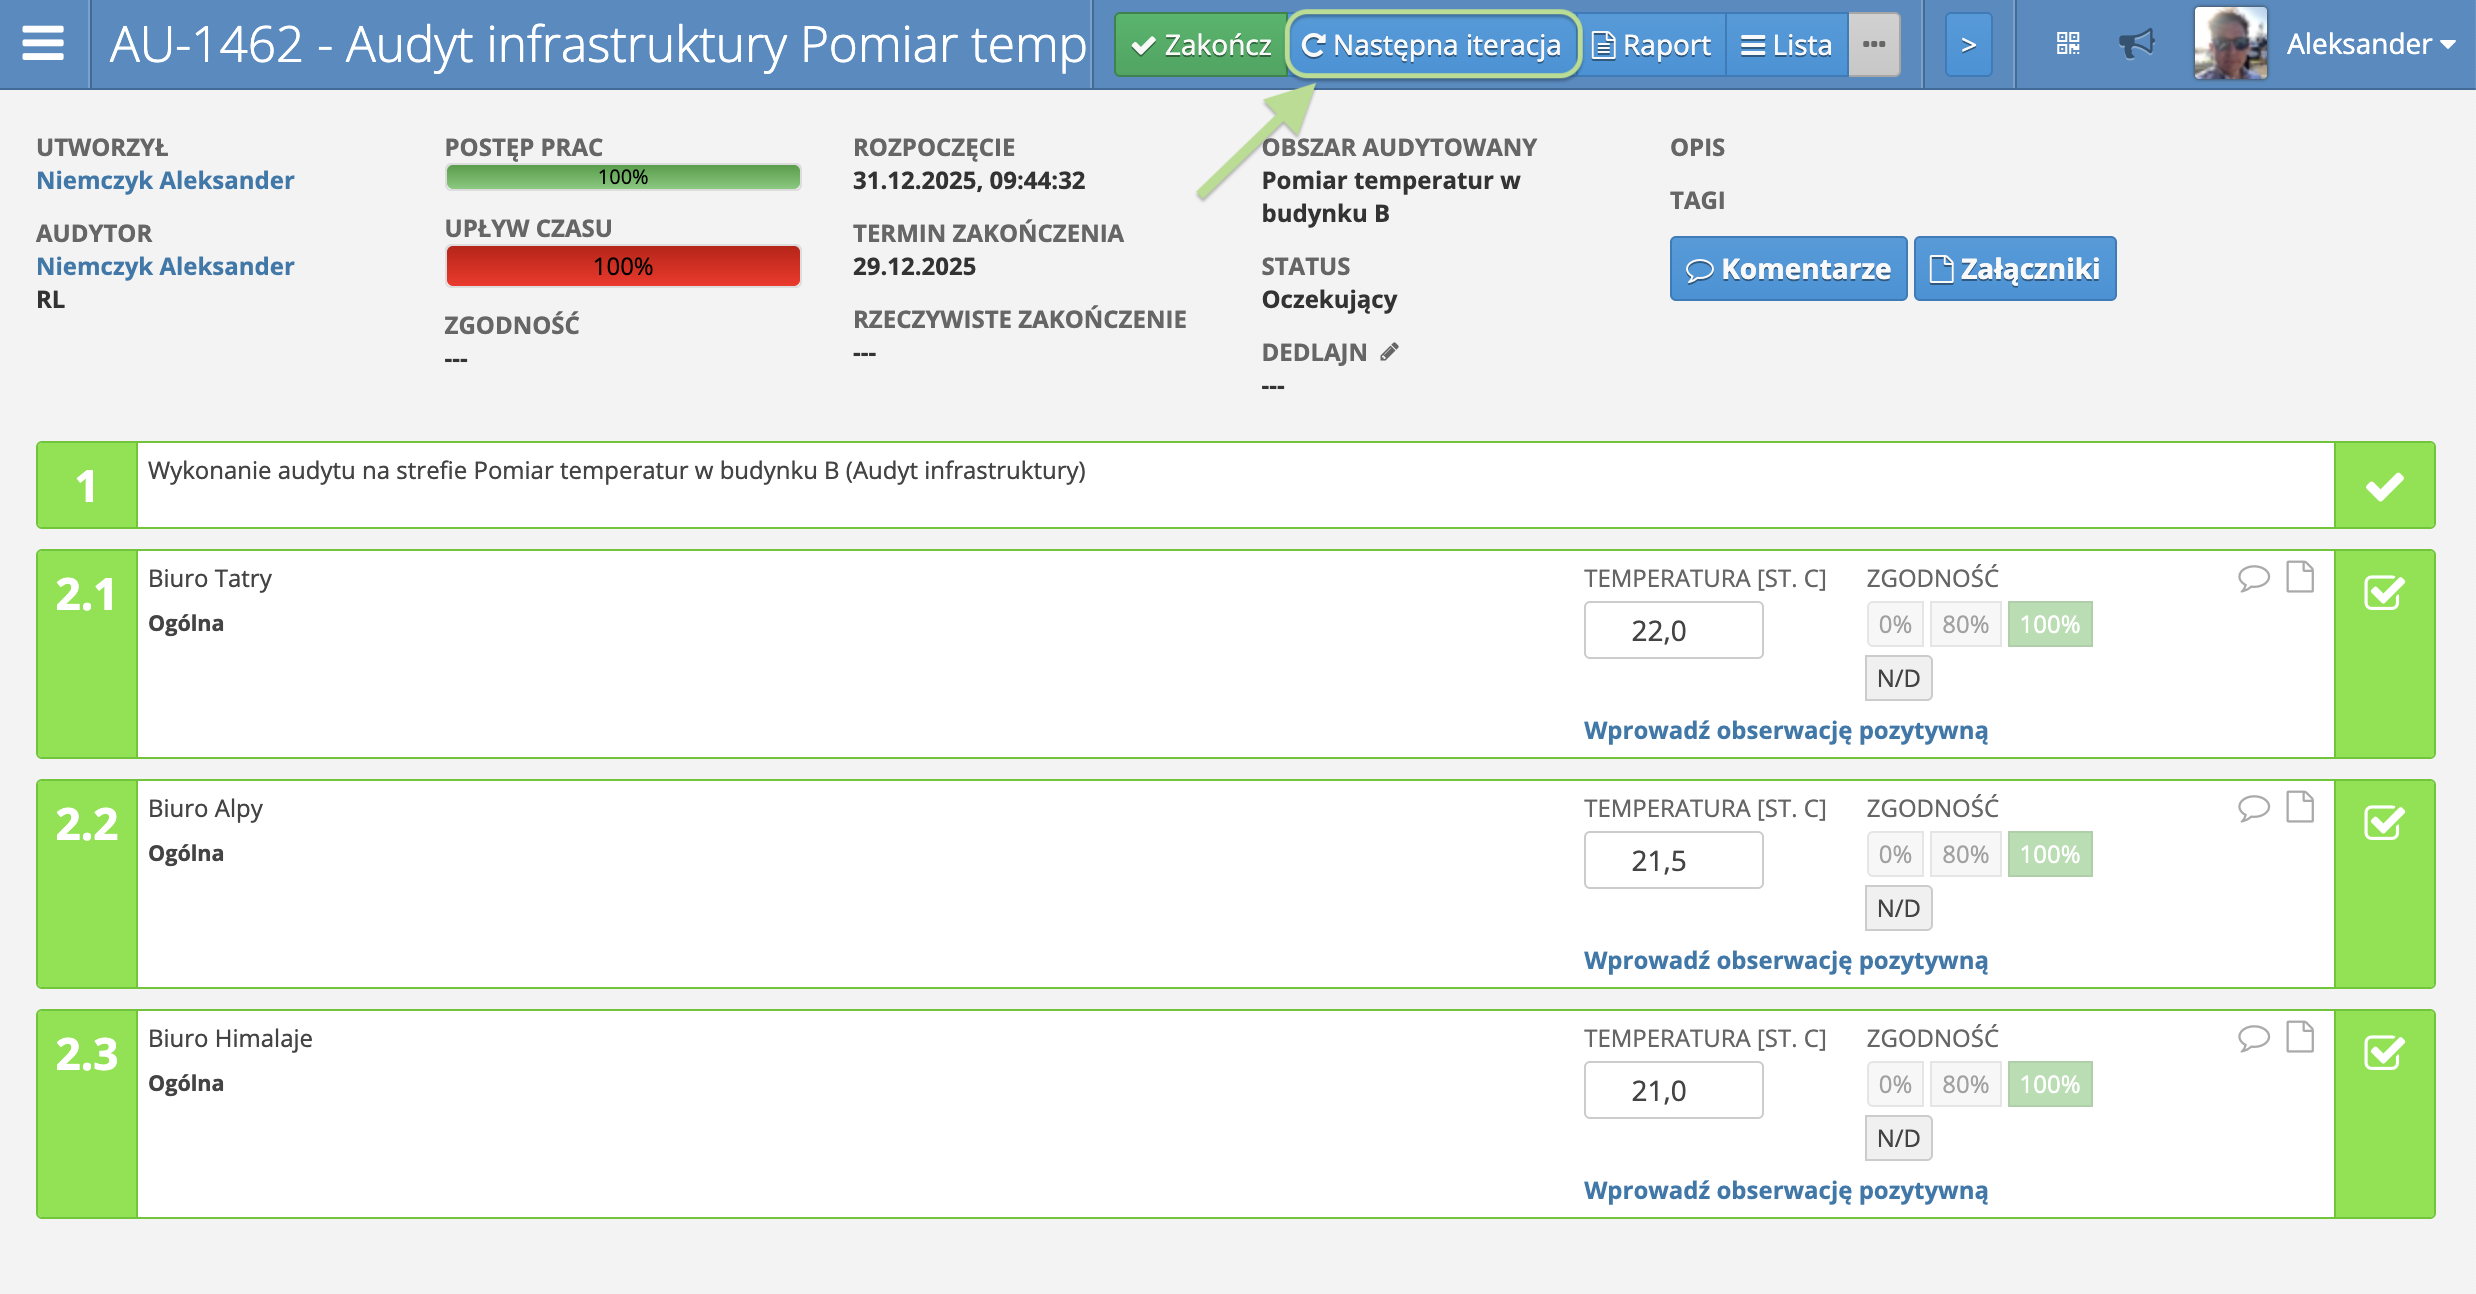Click the temperature field showing 21,0
Viewport: 2476px width, 1294px height.
point(1673,1089)
